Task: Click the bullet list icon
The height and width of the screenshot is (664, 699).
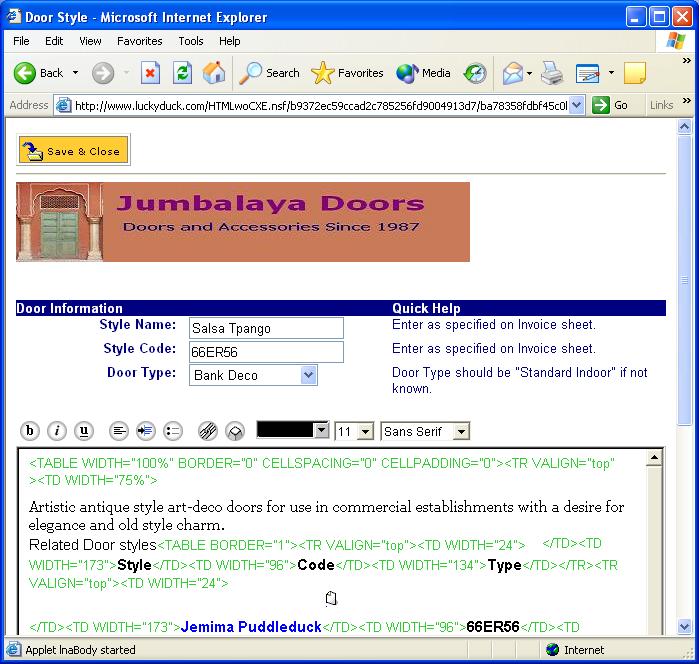Action: (x=173, y=431)
